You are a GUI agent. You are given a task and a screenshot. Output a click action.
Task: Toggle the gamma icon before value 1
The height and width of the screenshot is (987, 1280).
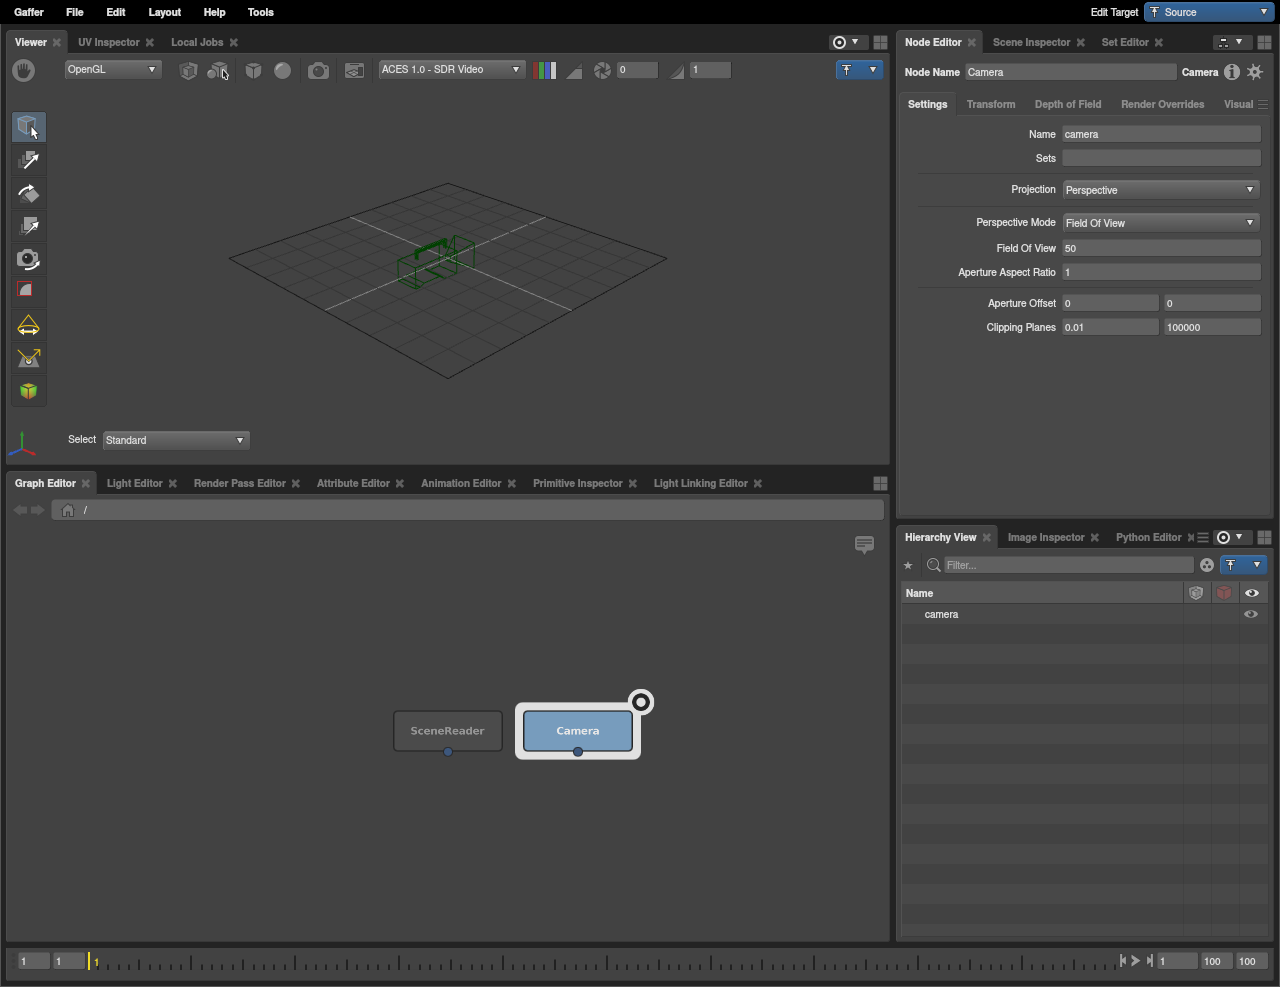tap(677, 70)
